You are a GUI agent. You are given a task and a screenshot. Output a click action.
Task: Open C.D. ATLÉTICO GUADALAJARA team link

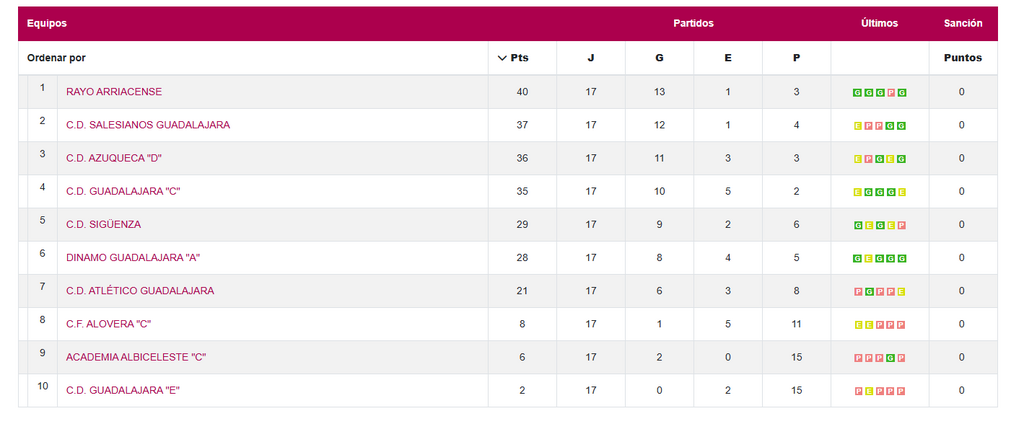pyautogui.click(x=140, y=291)
